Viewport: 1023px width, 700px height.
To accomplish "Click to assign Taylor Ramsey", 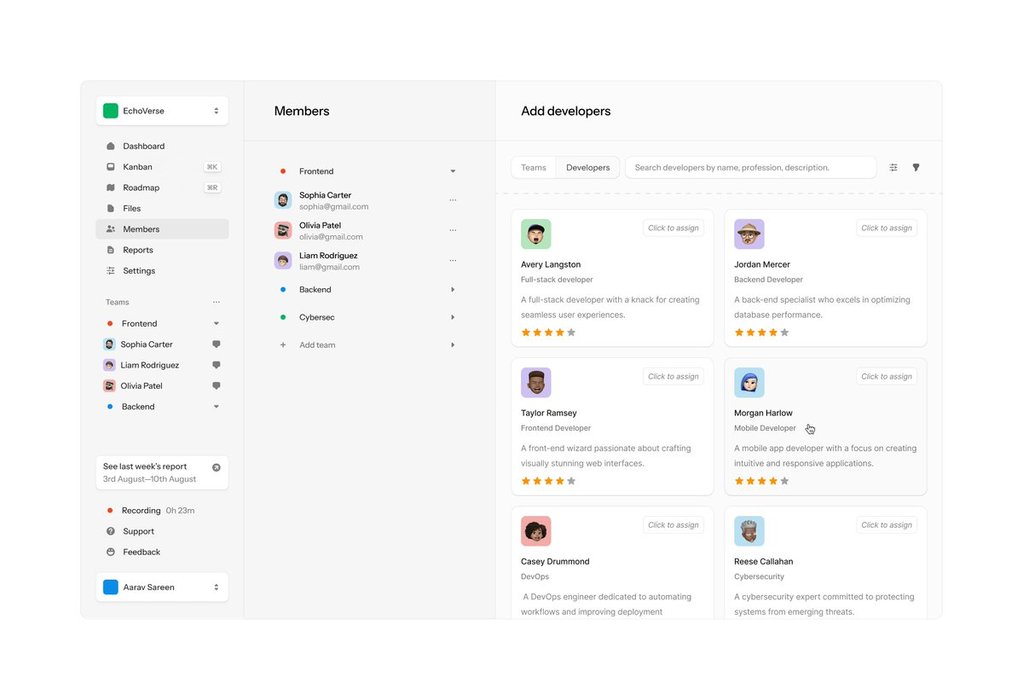I will 673,376.
